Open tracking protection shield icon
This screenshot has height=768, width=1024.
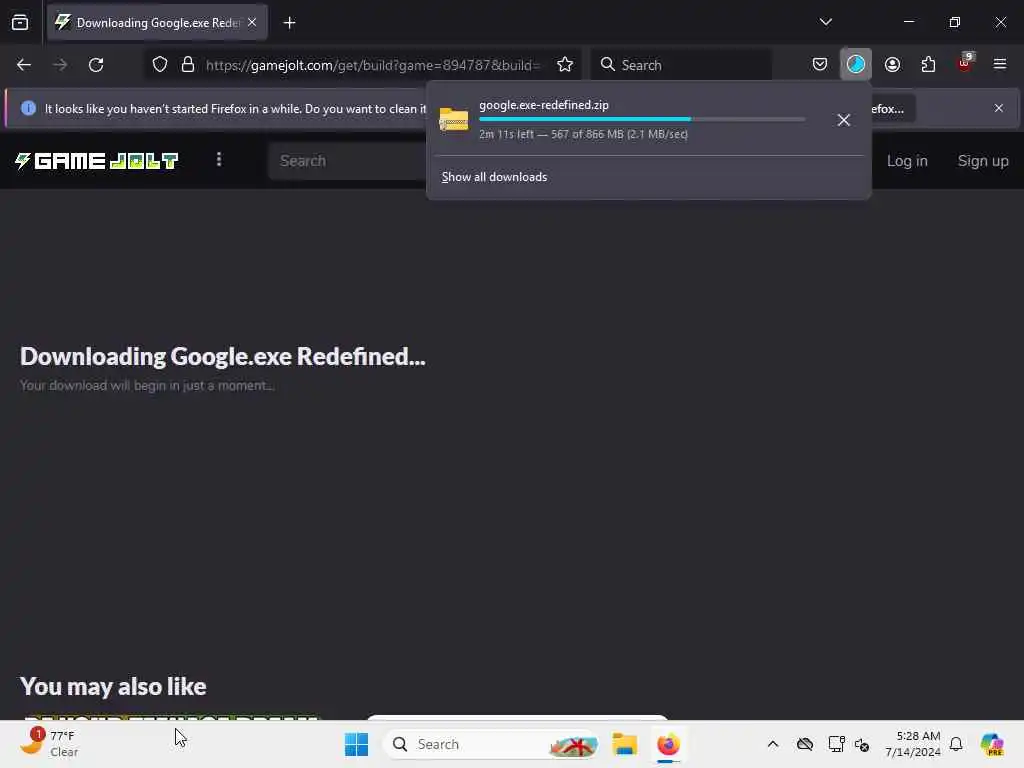160,65
